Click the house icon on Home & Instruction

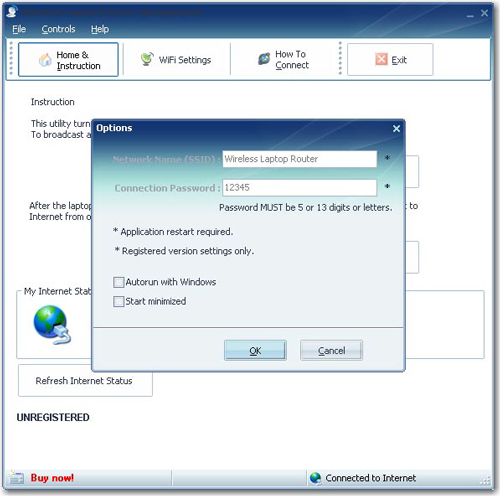tap(45, 60)
